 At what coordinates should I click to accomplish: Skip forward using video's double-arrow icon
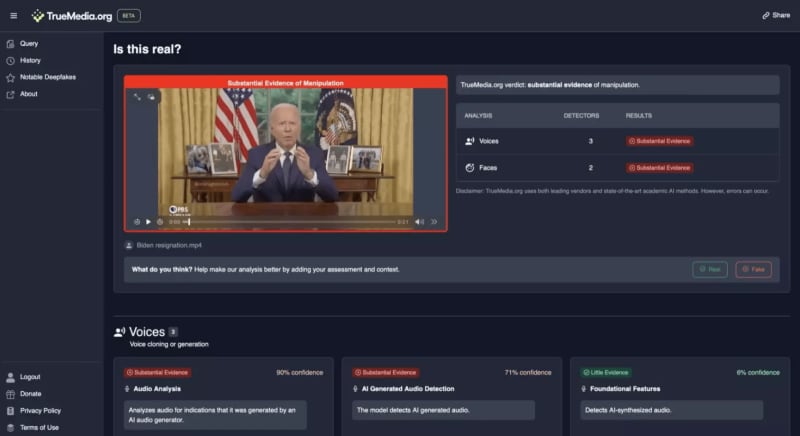point(435,222)
